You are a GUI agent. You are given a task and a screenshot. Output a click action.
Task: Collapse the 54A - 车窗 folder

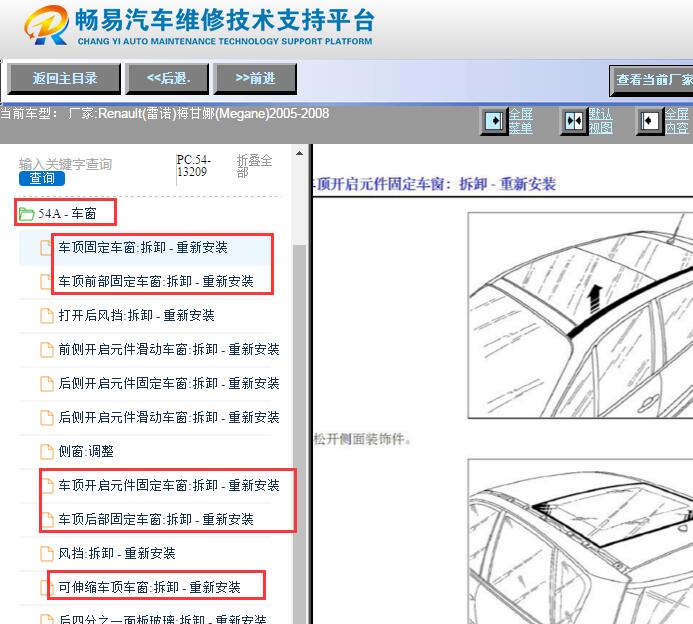point(67,213)
